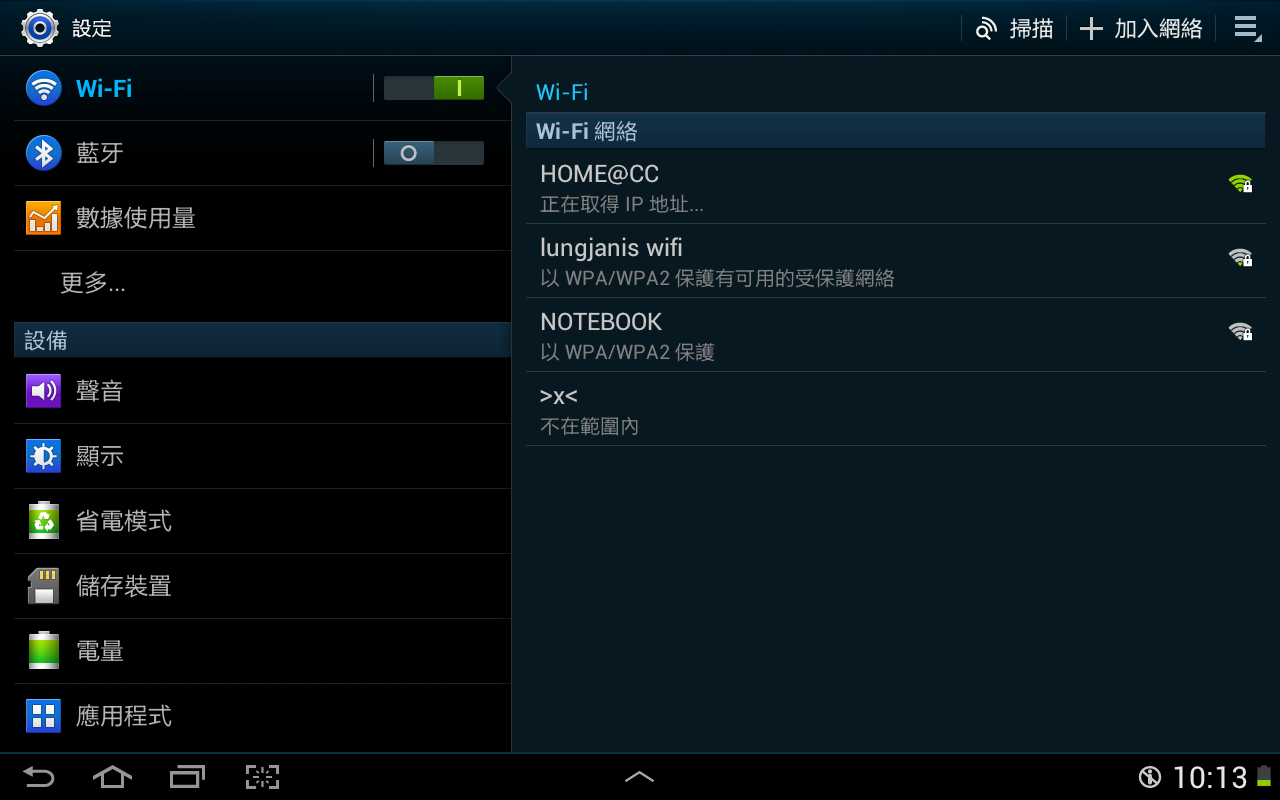Image resolution: width=1280 pixels, height=800 pixels.
Task: Enable the Bluetooth (藍牙) switch
Action: tap(434, 153)
